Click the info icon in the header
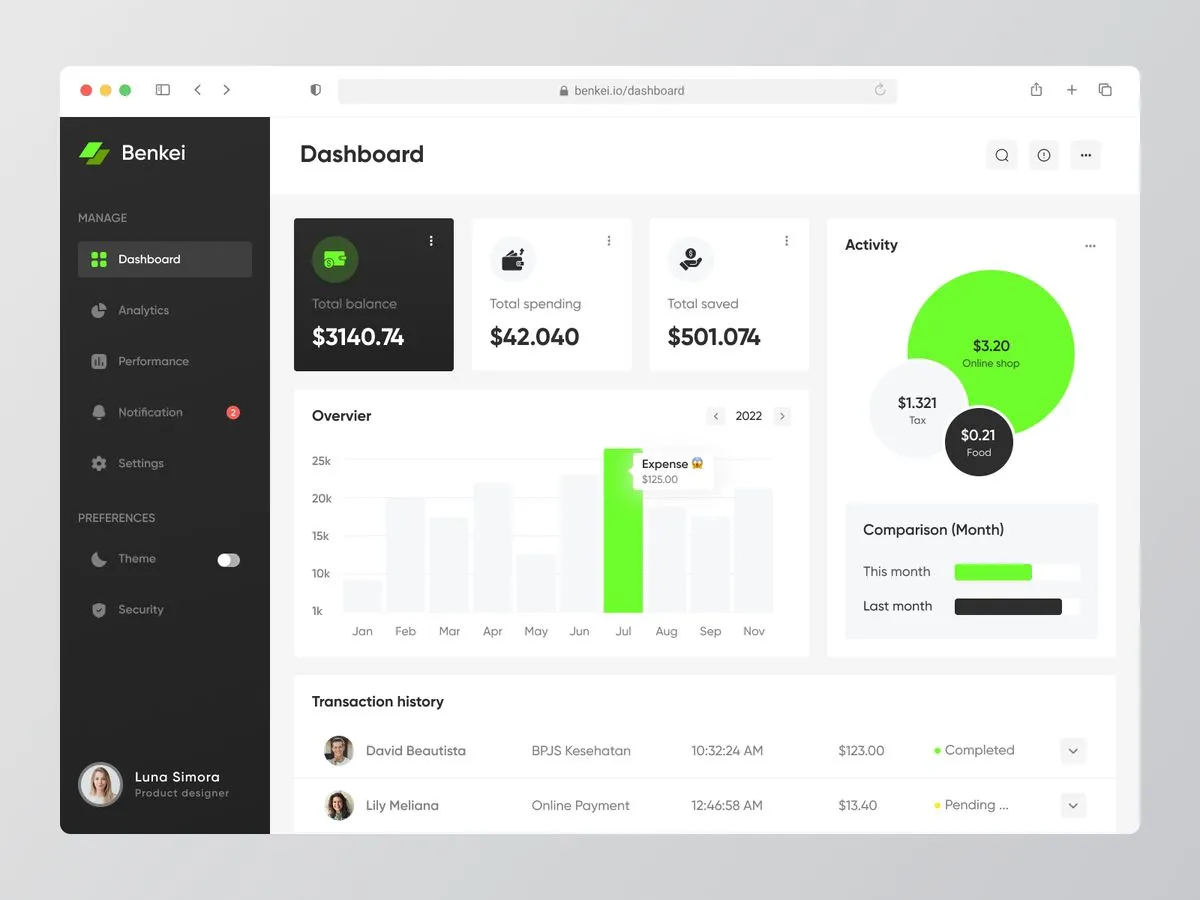 pyautogui.click(x=1043, y=155)
